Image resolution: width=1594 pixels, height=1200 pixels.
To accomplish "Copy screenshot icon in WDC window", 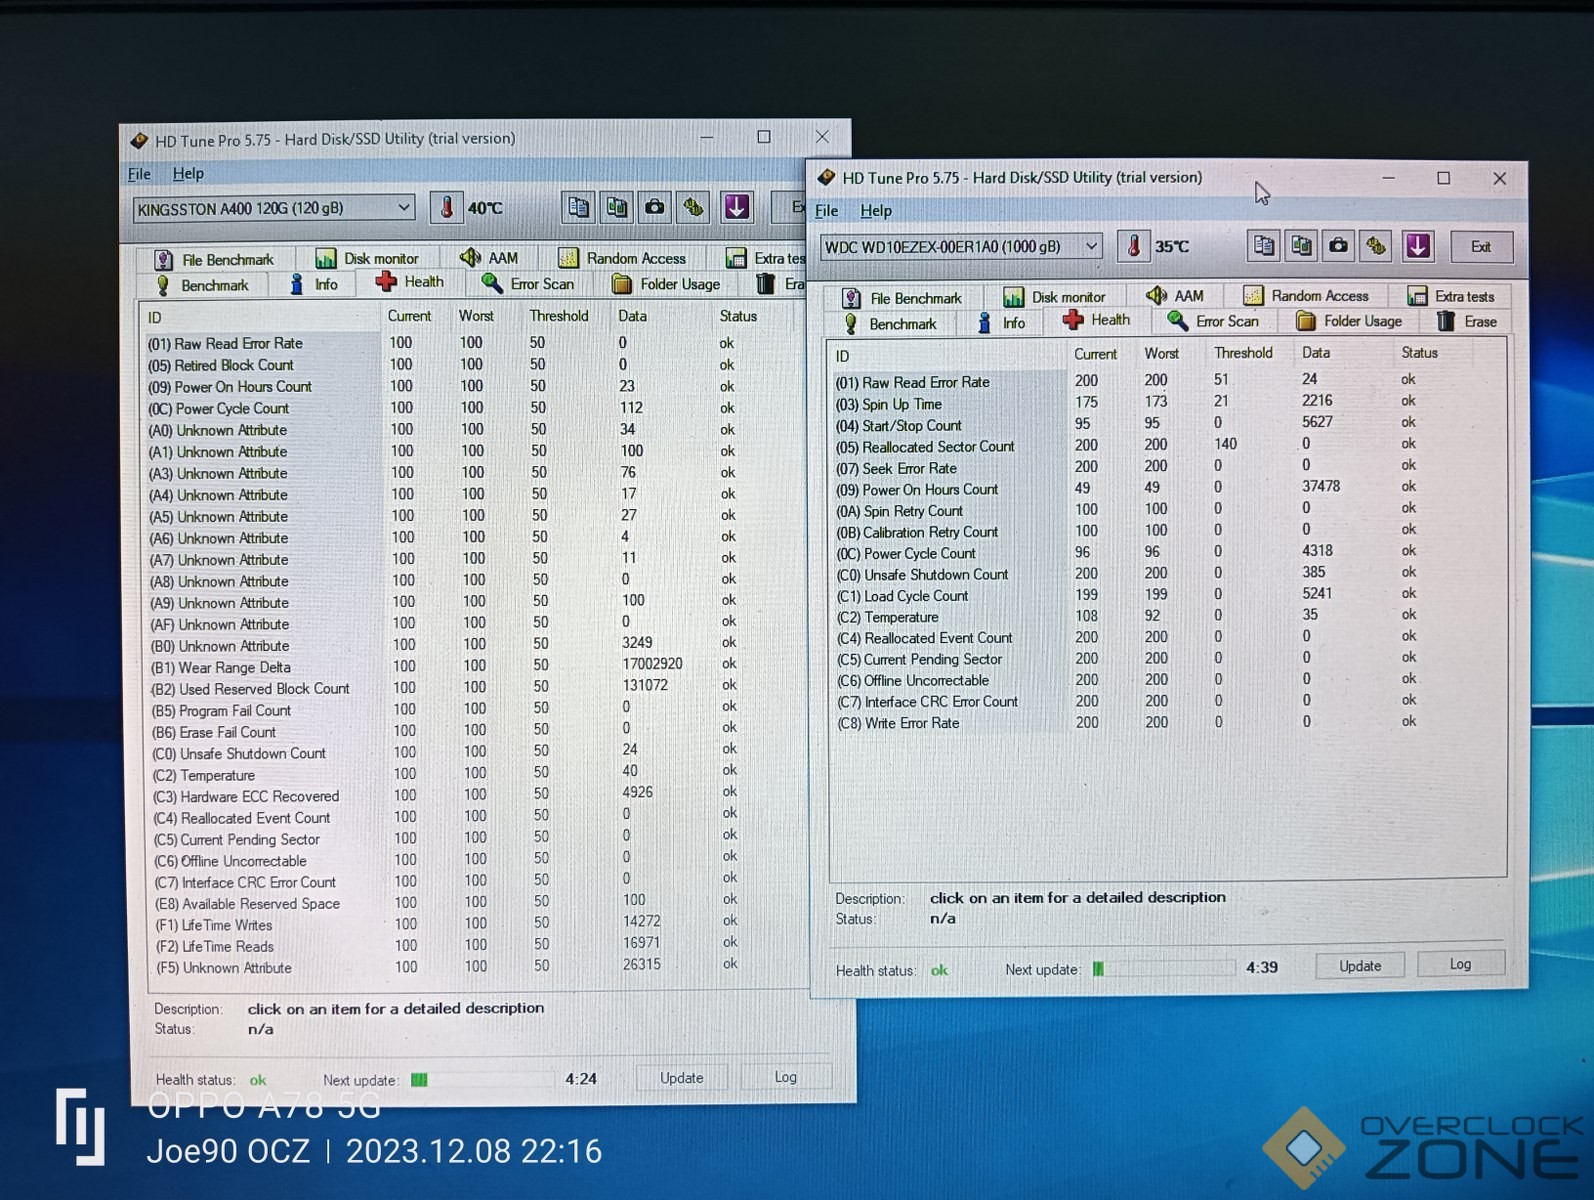I will [x=1301, y=246].
